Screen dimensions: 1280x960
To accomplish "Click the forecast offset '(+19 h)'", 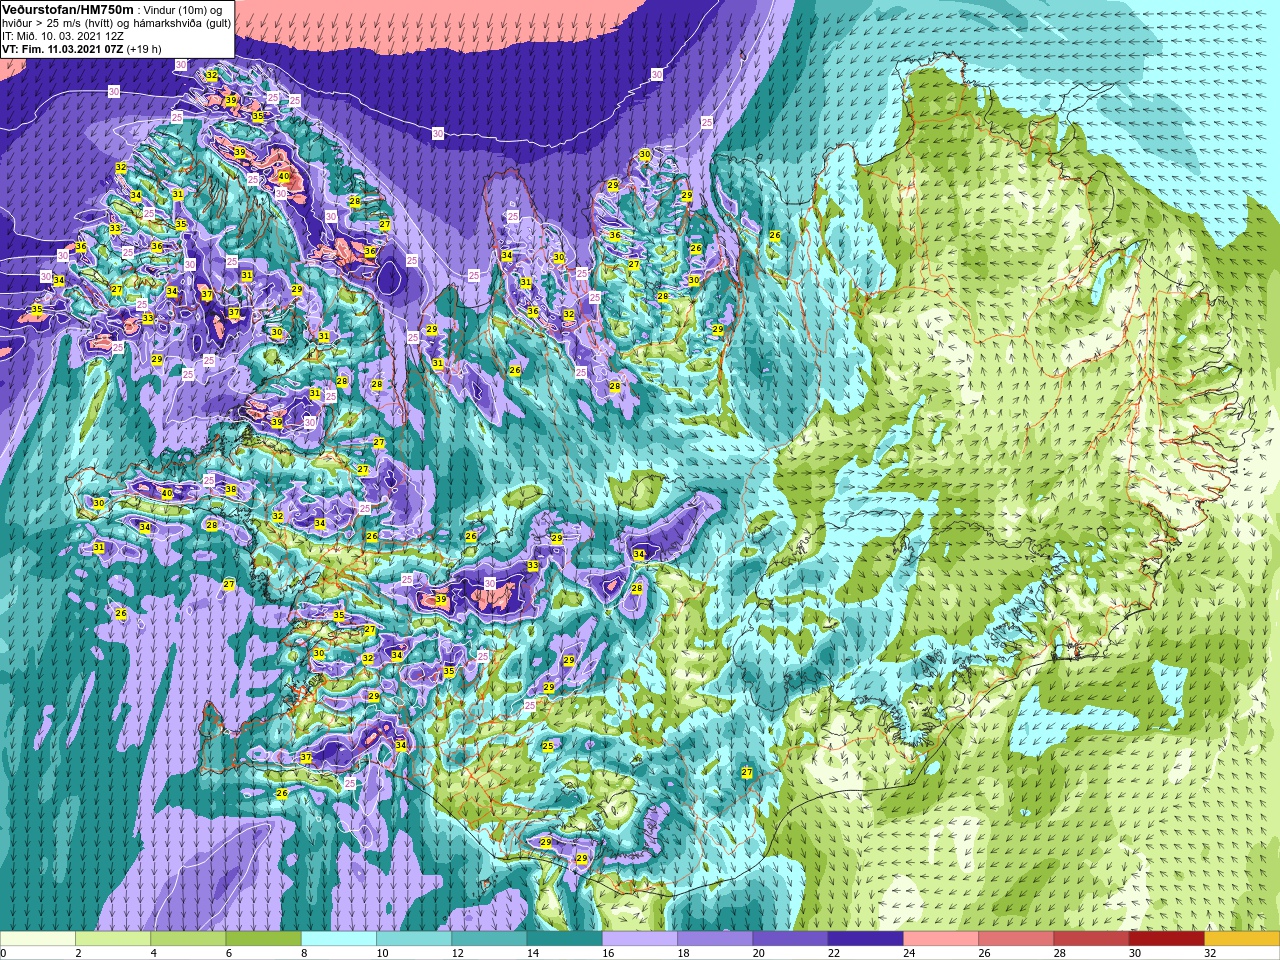I will click(x=144, y=49).
